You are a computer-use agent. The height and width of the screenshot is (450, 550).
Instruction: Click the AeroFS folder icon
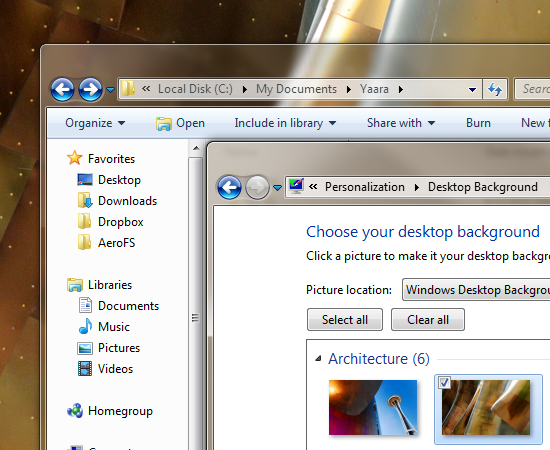coord(85,242)
